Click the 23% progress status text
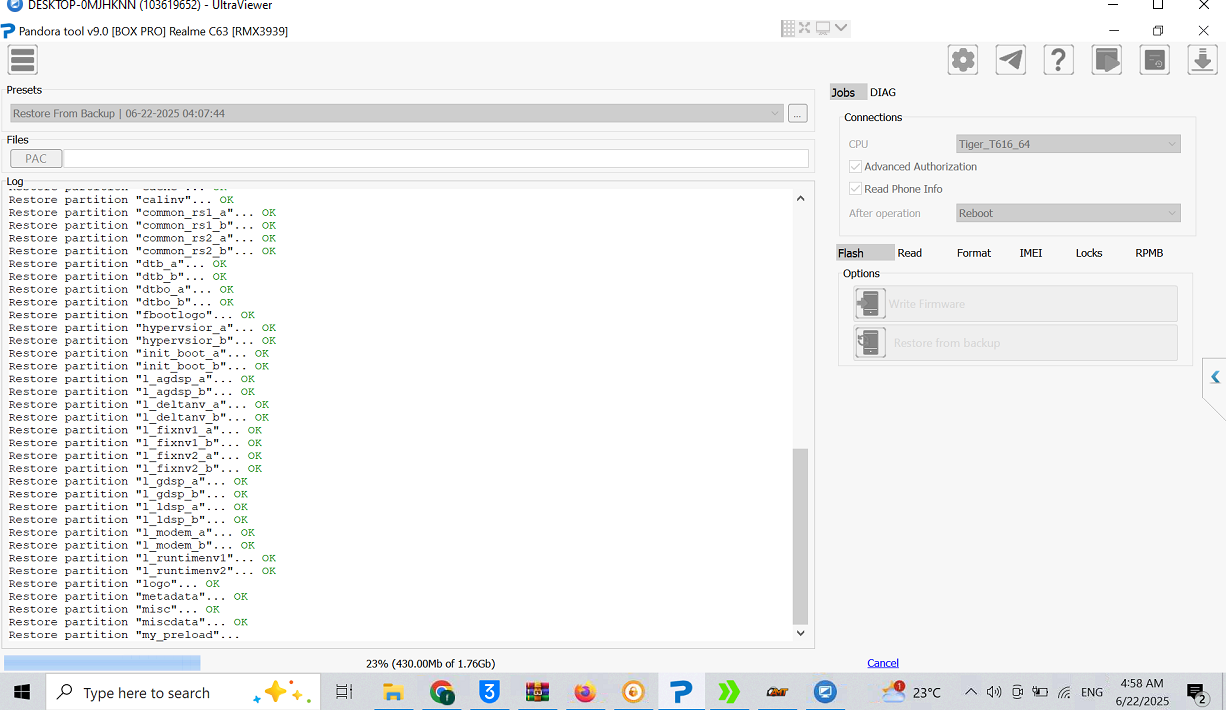Image resolution: width=1226 pixels, height=710 pixels. (x=431, y=663)
